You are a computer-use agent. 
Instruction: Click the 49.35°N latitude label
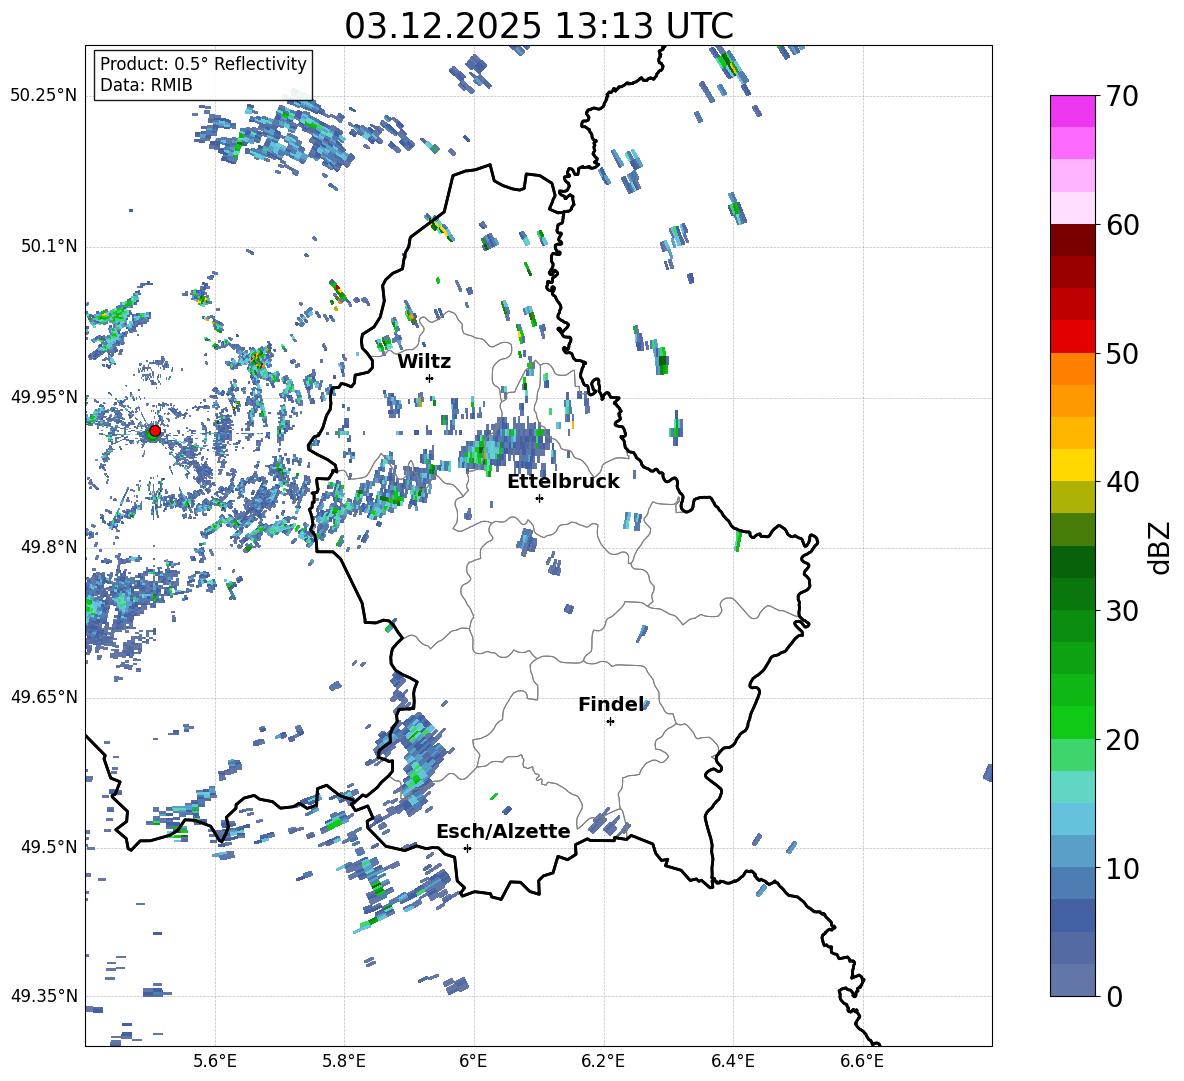click(x=44, y=996)
